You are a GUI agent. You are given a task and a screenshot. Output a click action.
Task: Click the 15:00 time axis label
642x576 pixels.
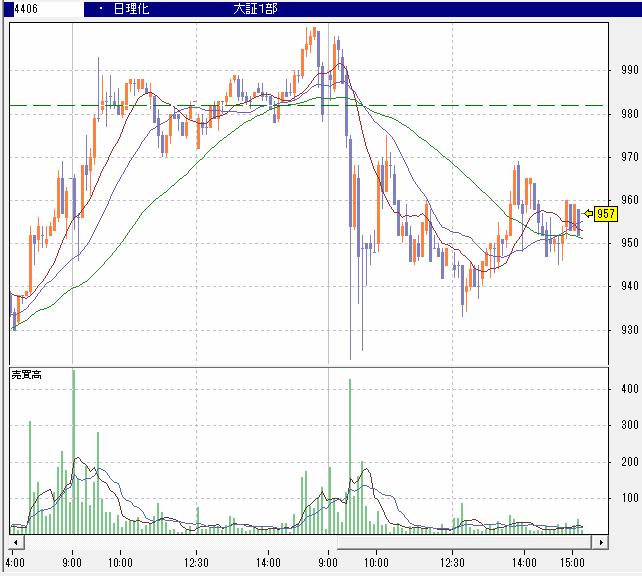click(x=572, y=563)
